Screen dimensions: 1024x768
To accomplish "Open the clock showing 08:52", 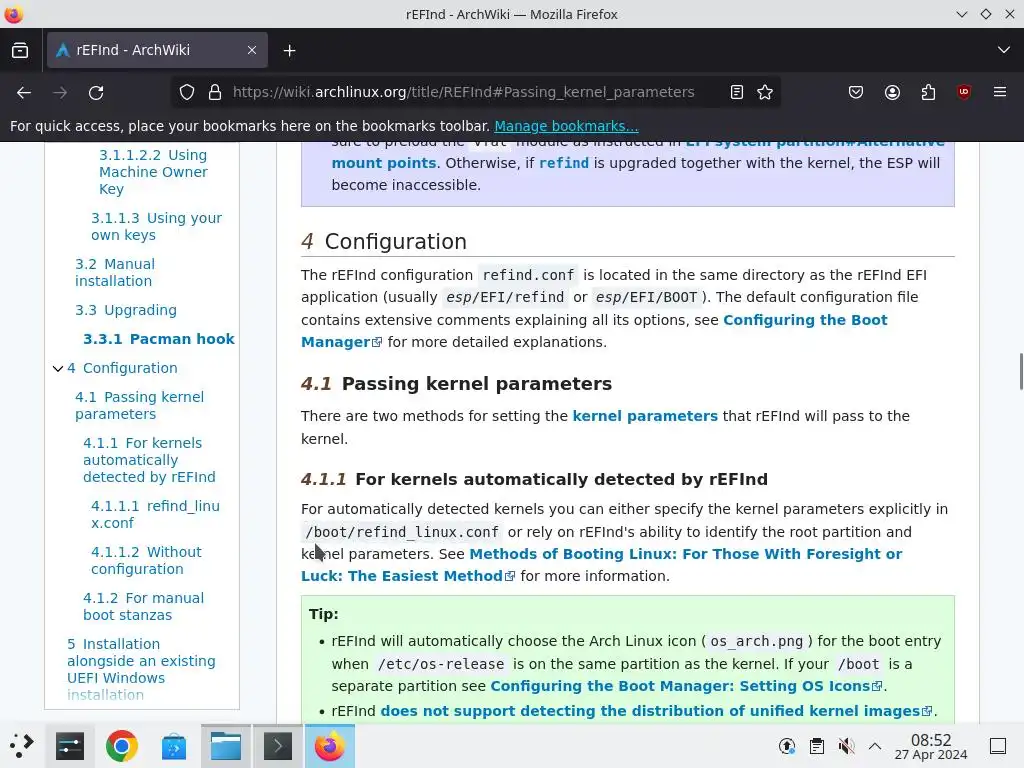I will coord(931,746).
